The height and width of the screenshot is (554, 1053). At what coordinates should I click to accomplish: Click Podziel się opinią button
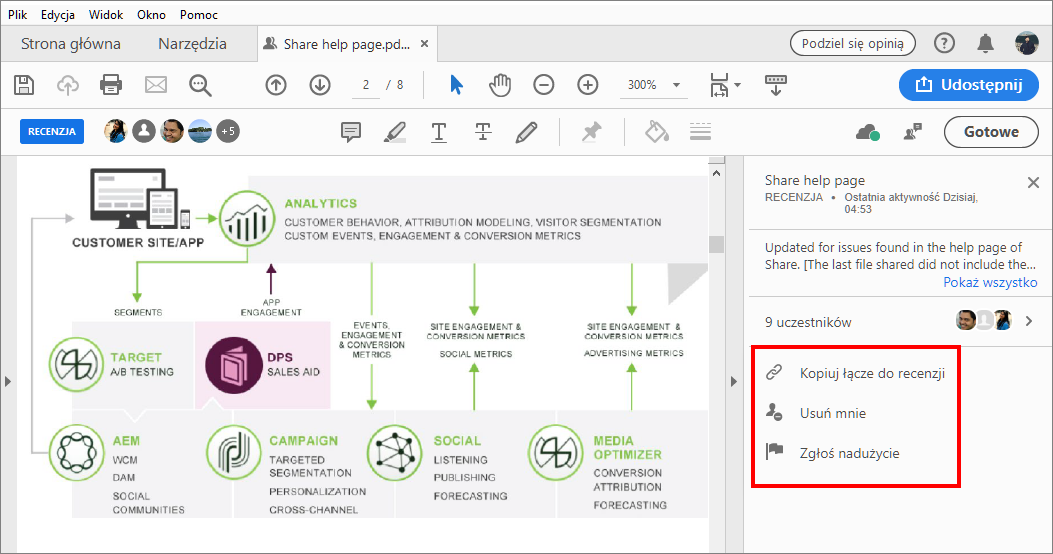coord(853,44)
